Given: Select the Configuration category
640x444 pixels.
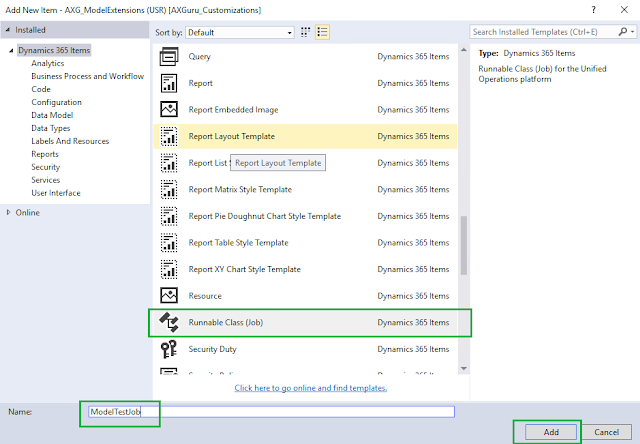Looking at the screenshot, I should pos(56,102).
